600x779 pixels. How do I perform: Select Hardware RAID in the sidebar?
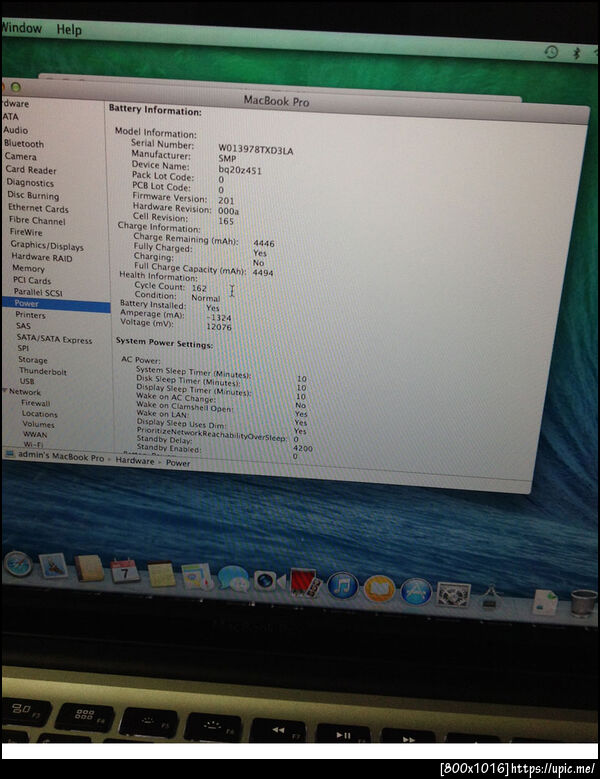pyautogui.click(x=42, y=257)
